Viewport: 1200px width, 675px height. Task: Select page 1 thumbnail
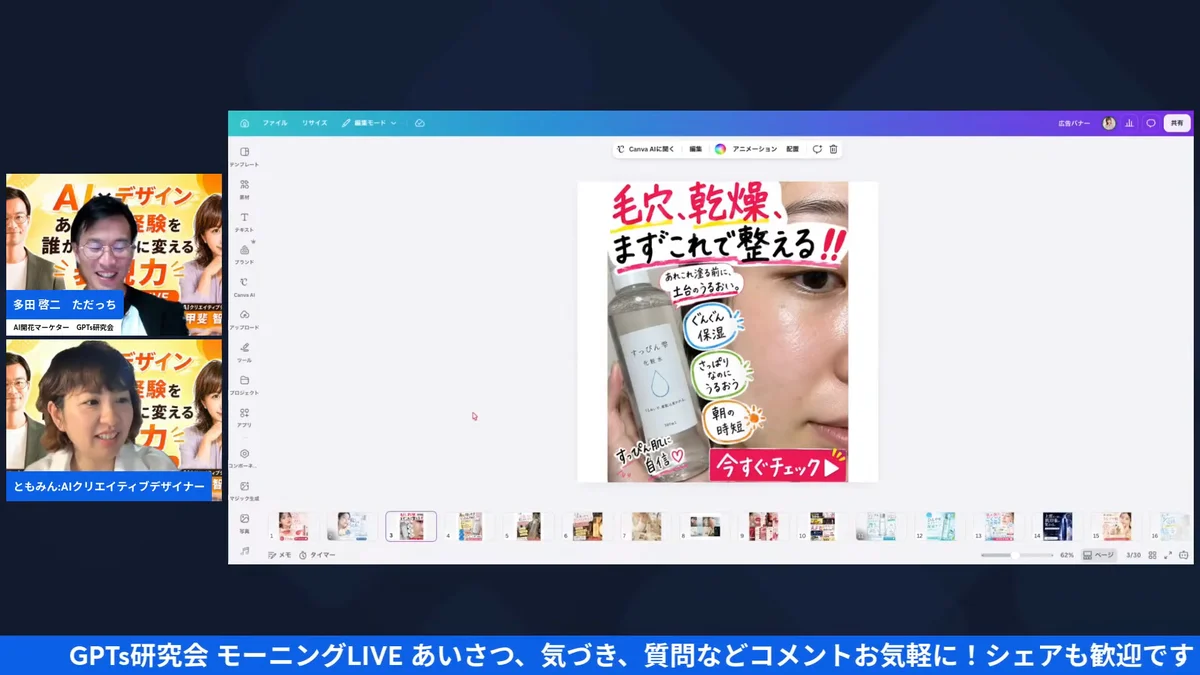tap(293, 526)
